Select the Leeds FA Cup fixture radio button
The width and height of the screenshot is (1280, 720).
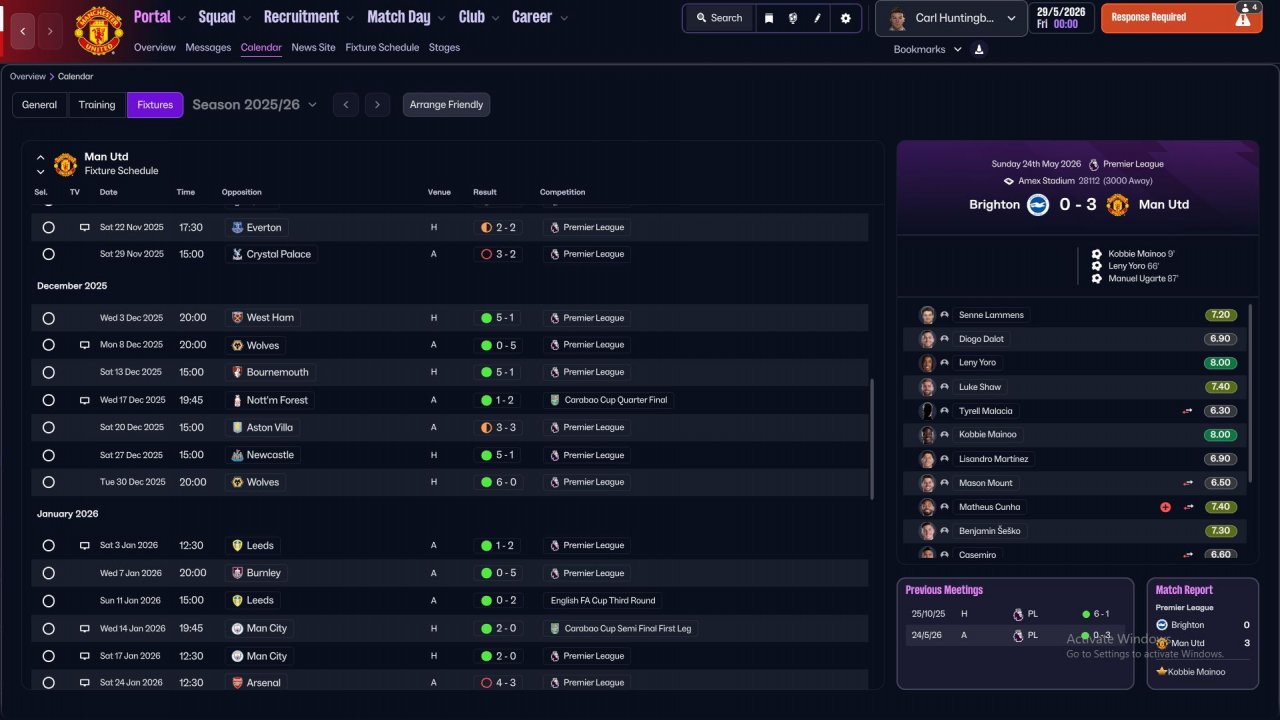[48, 601]
